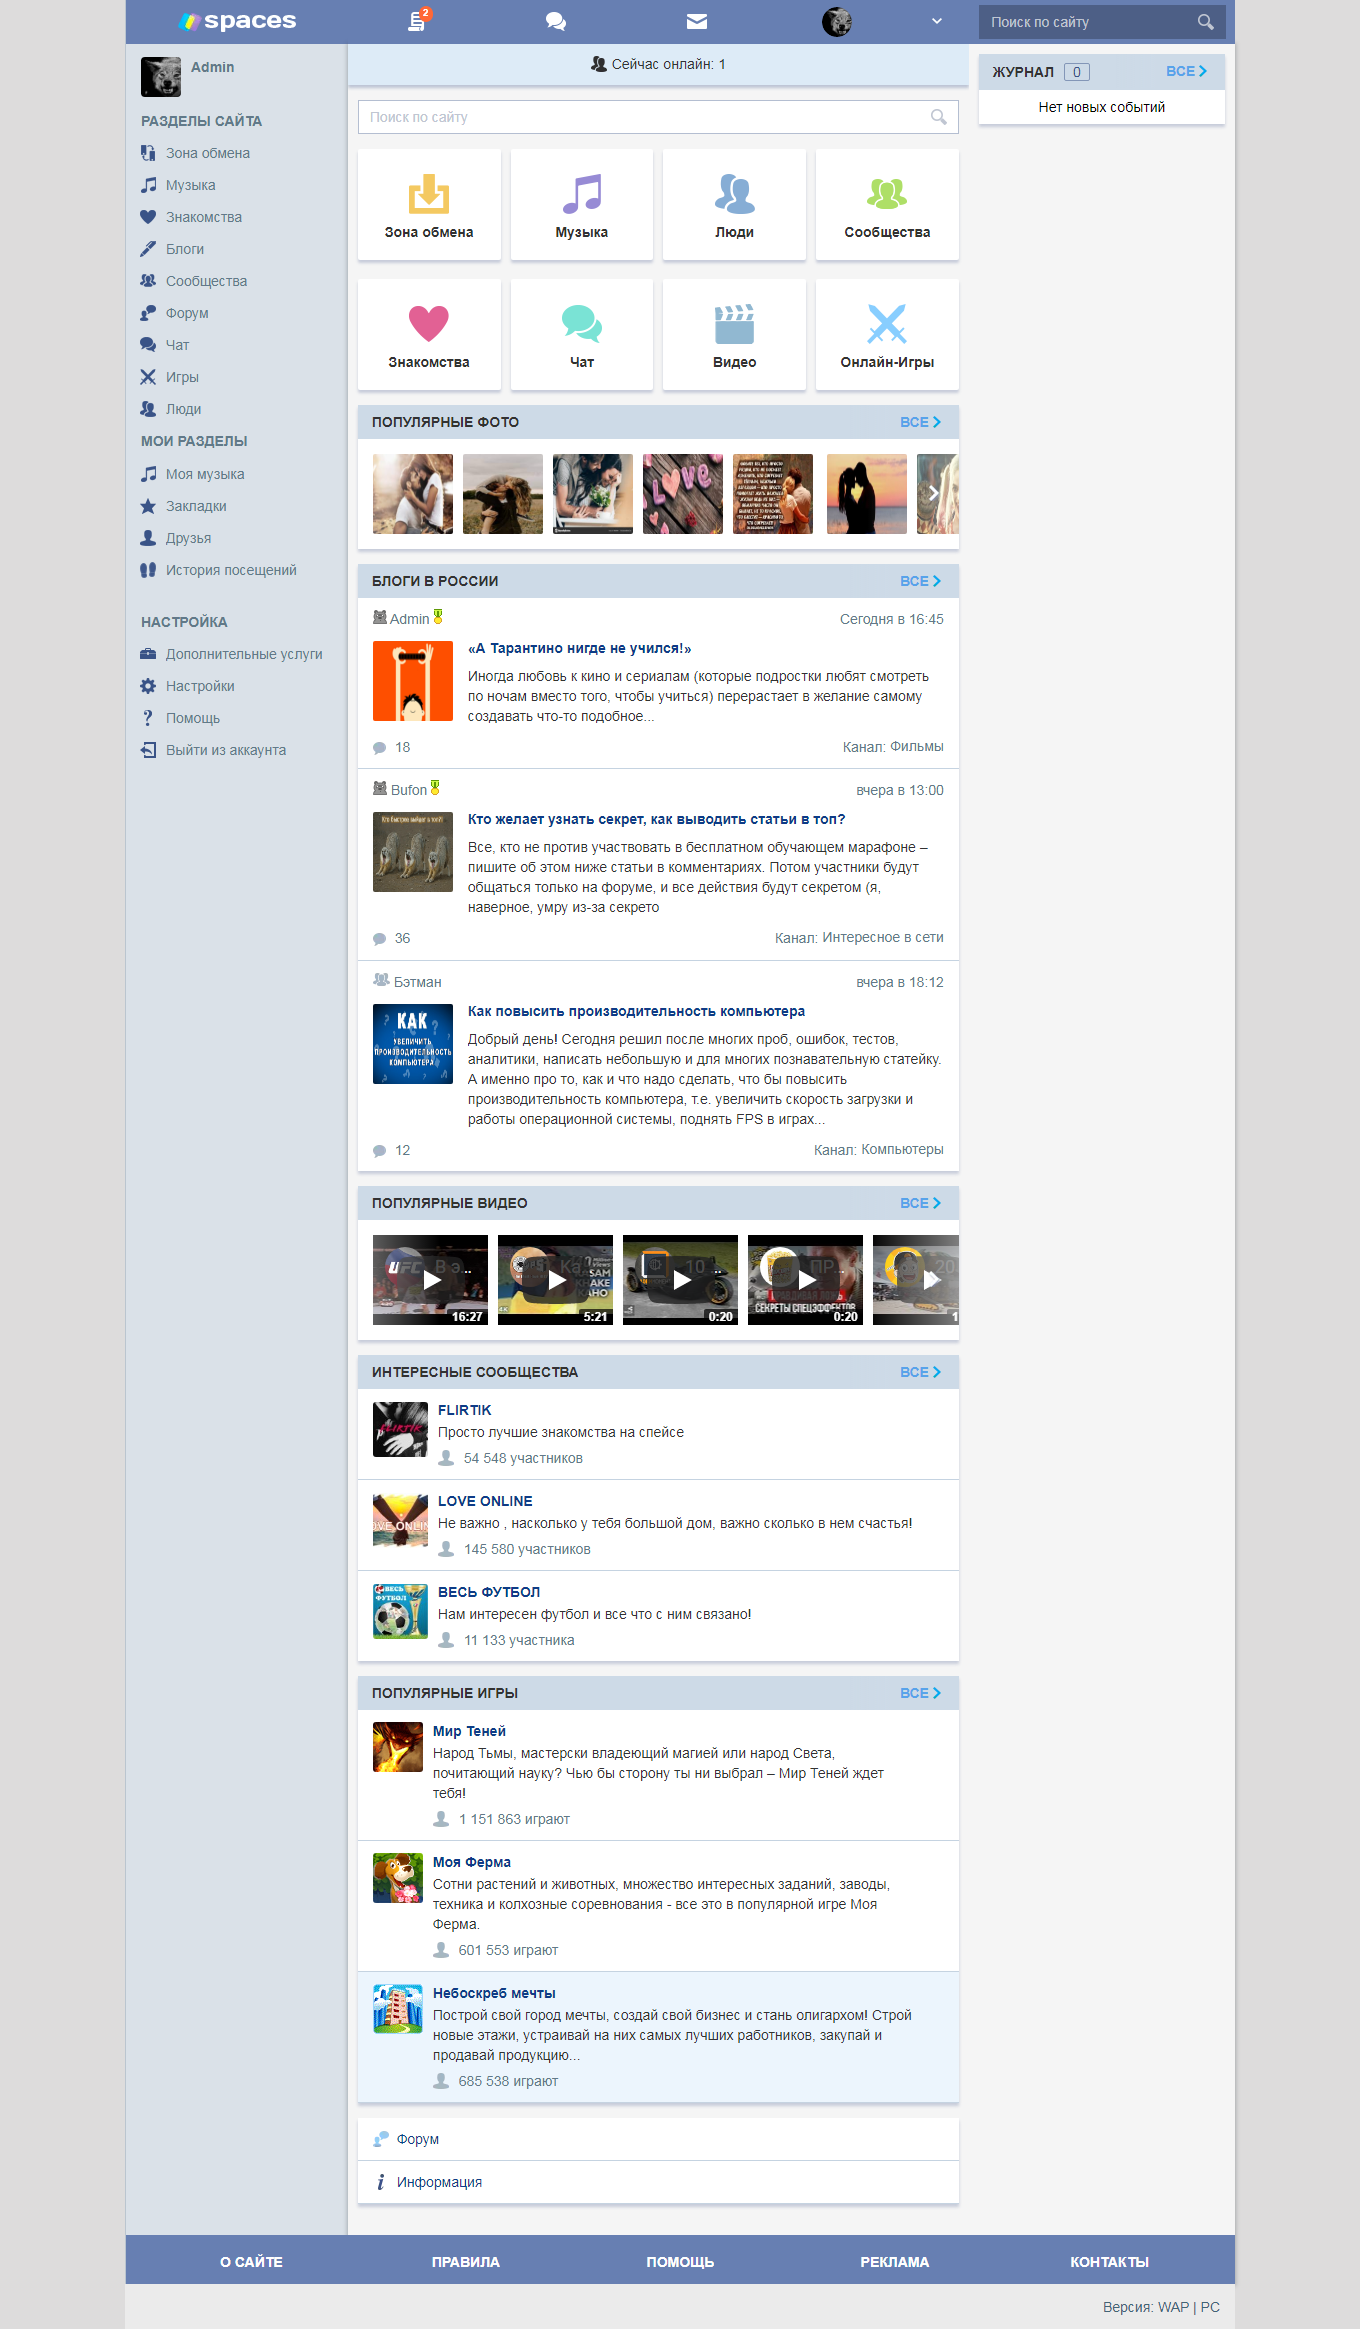Open the notifications feed icon in header
The width and height of the screenshot is (1360, 2330).
click(417, 21)
